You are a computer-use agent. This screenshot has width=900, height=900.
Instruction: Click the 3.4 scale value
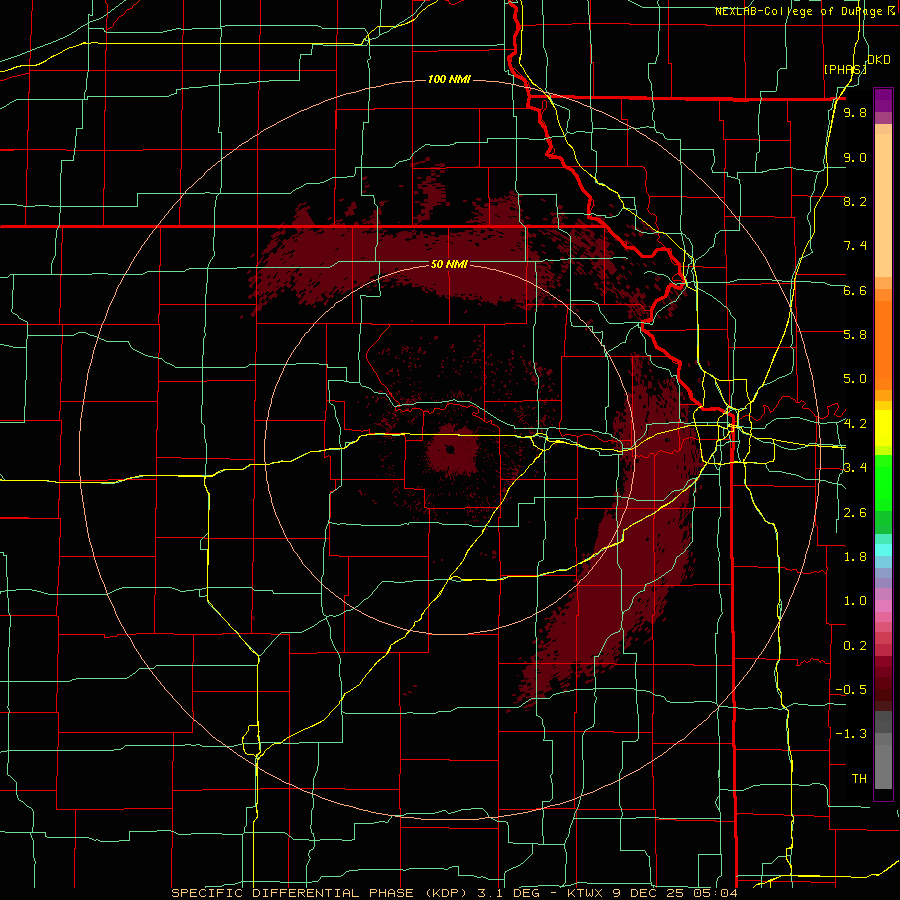(x=855, y=468)
